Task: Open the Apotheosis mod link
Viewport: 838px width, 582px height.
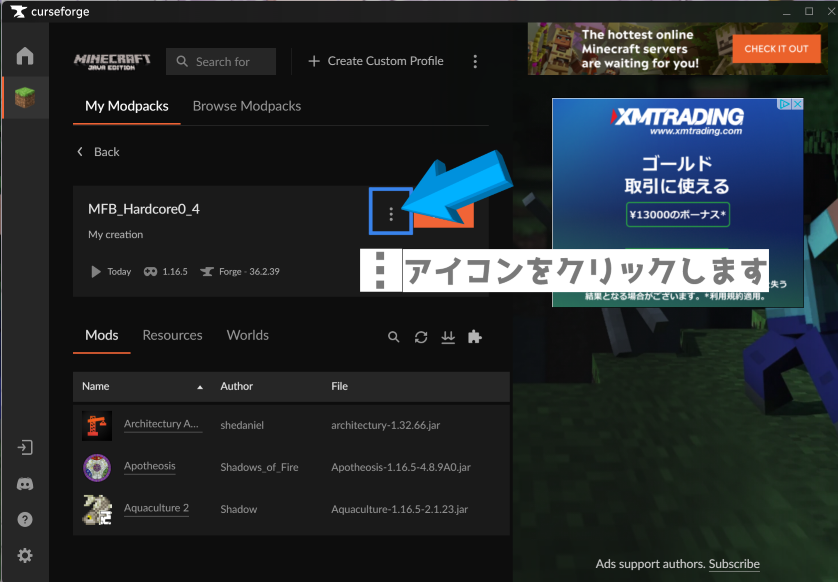Action: (x=150, y=465)
